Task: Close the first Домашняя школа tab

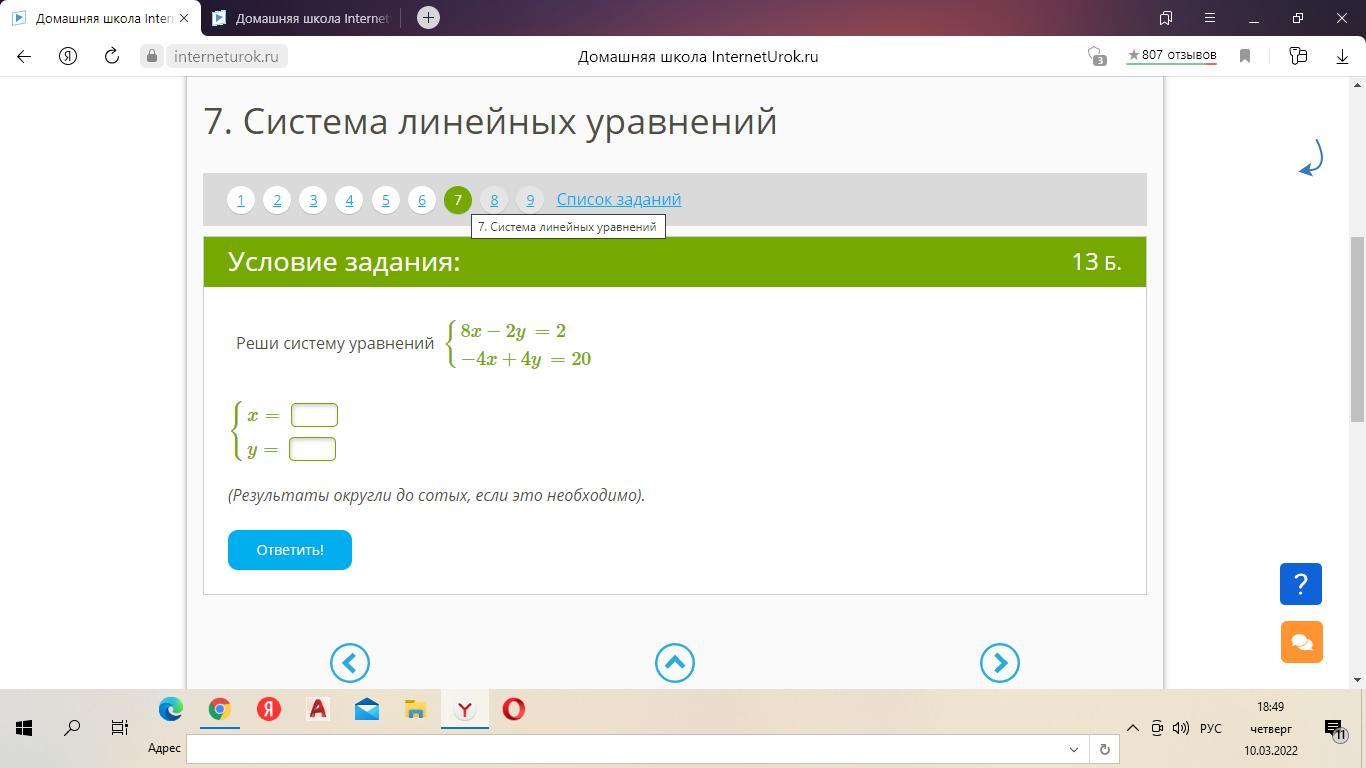Action: [184, 18]
